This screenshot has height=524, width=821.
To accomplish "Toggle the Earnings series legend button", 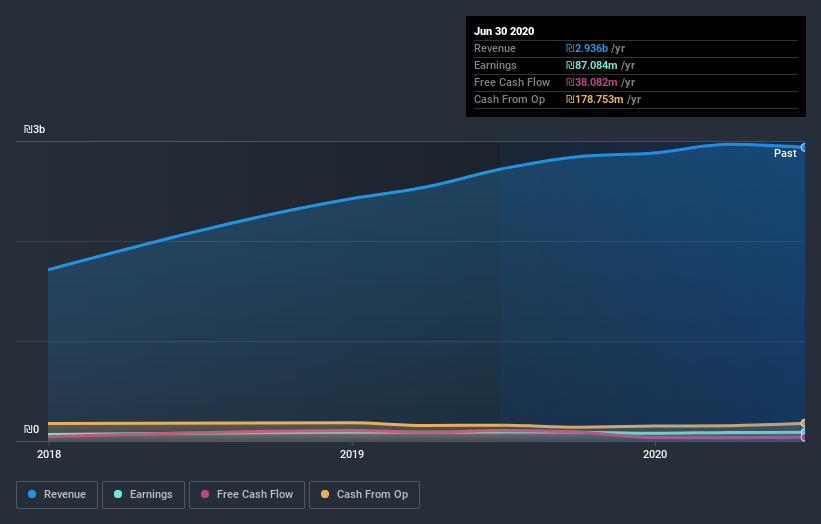I will (143, 495).
